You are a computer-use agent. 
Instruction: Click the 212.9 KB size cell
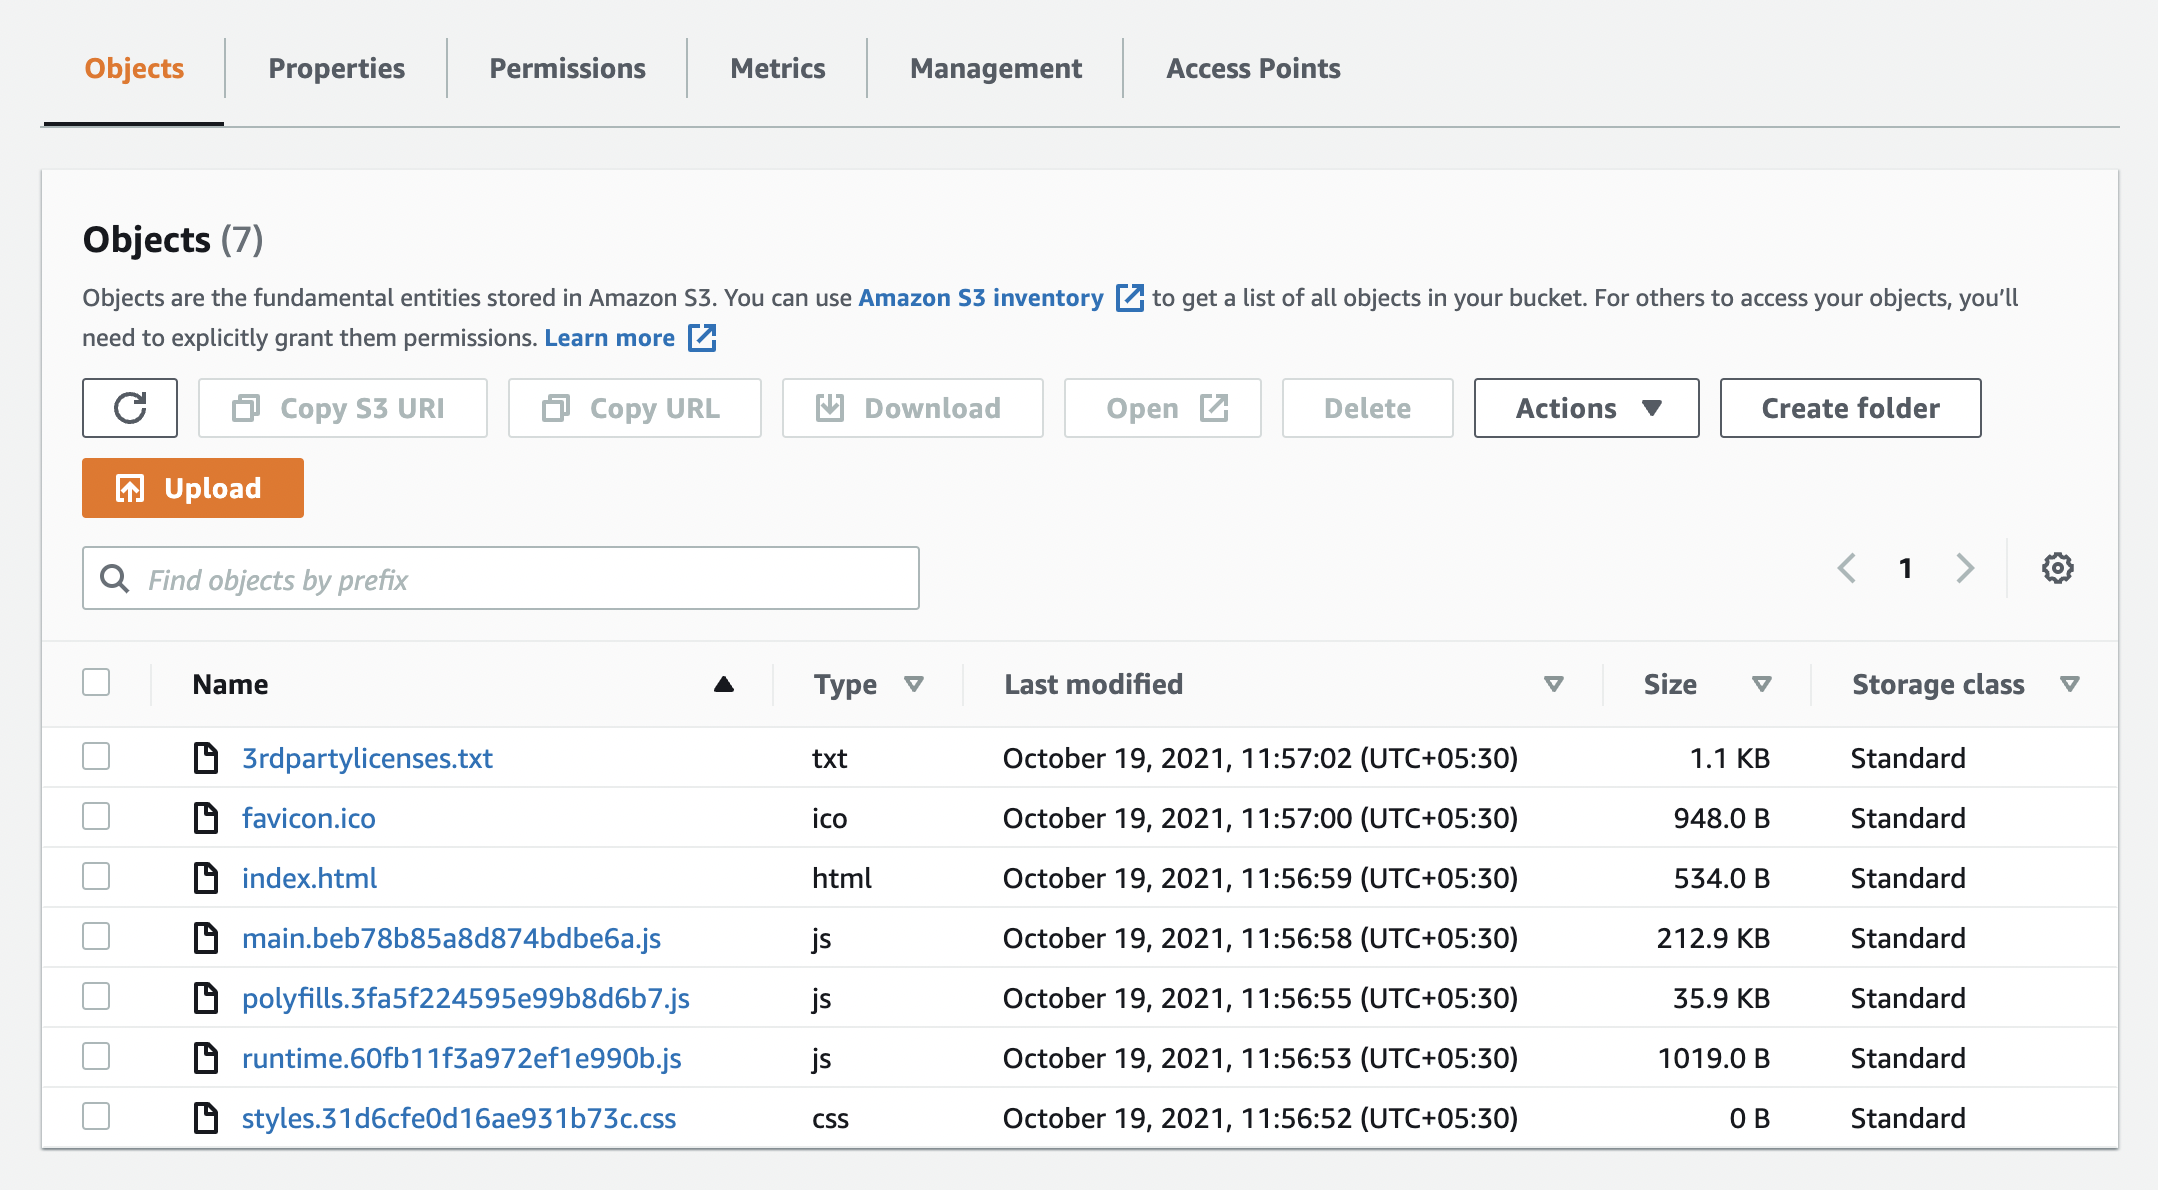(1713, 938)
